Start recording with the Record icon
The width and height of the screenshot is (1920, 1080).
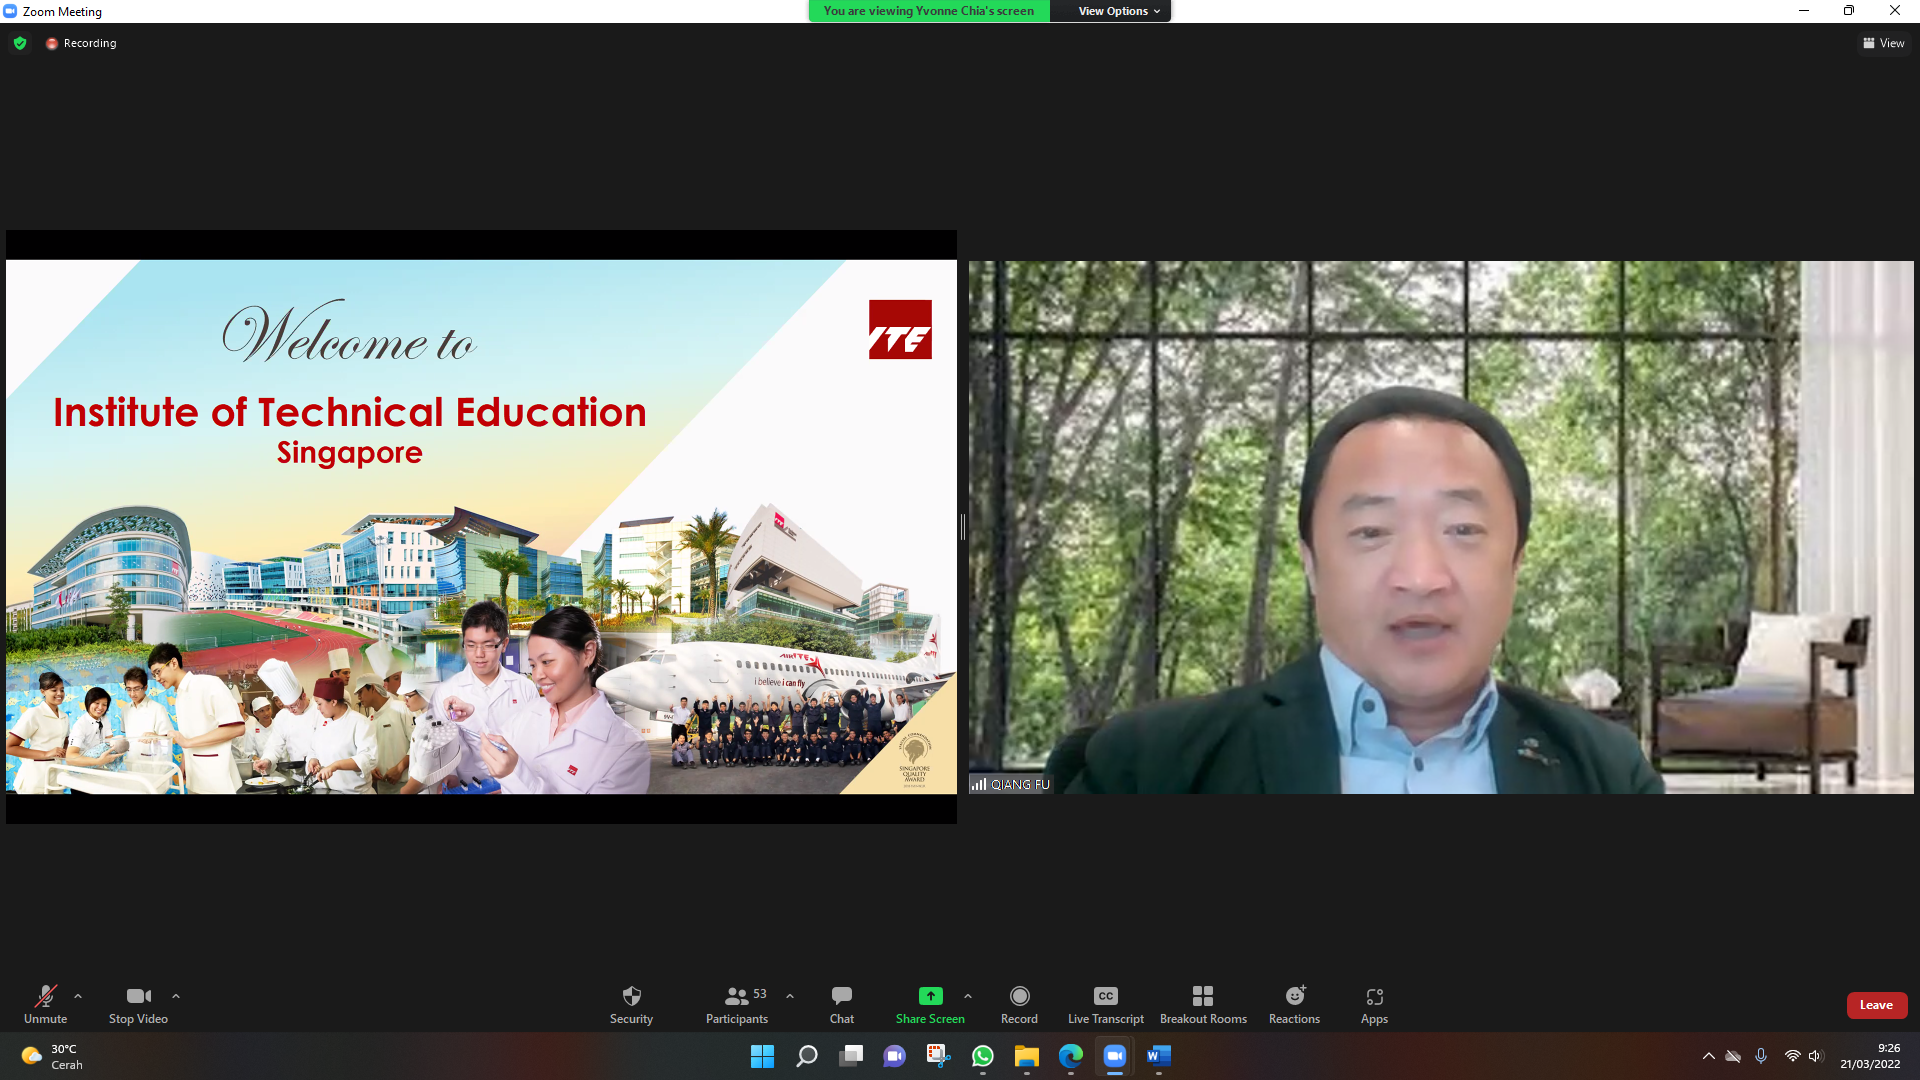(1019, 996)
